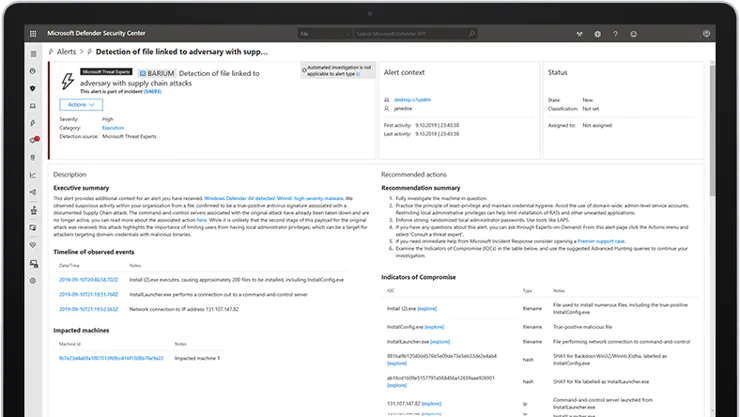Viewport: 740px width, 417px height.
Task: Explore the Install (2).exe indicator
Action: 427,309
